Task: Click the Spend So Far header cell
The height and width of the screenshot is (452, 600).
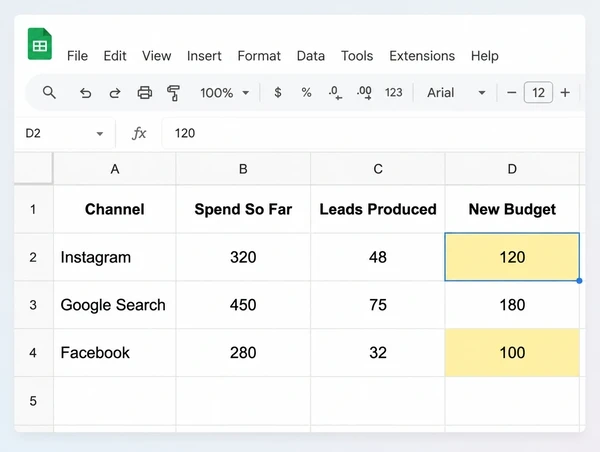Action: coord(243,209)
